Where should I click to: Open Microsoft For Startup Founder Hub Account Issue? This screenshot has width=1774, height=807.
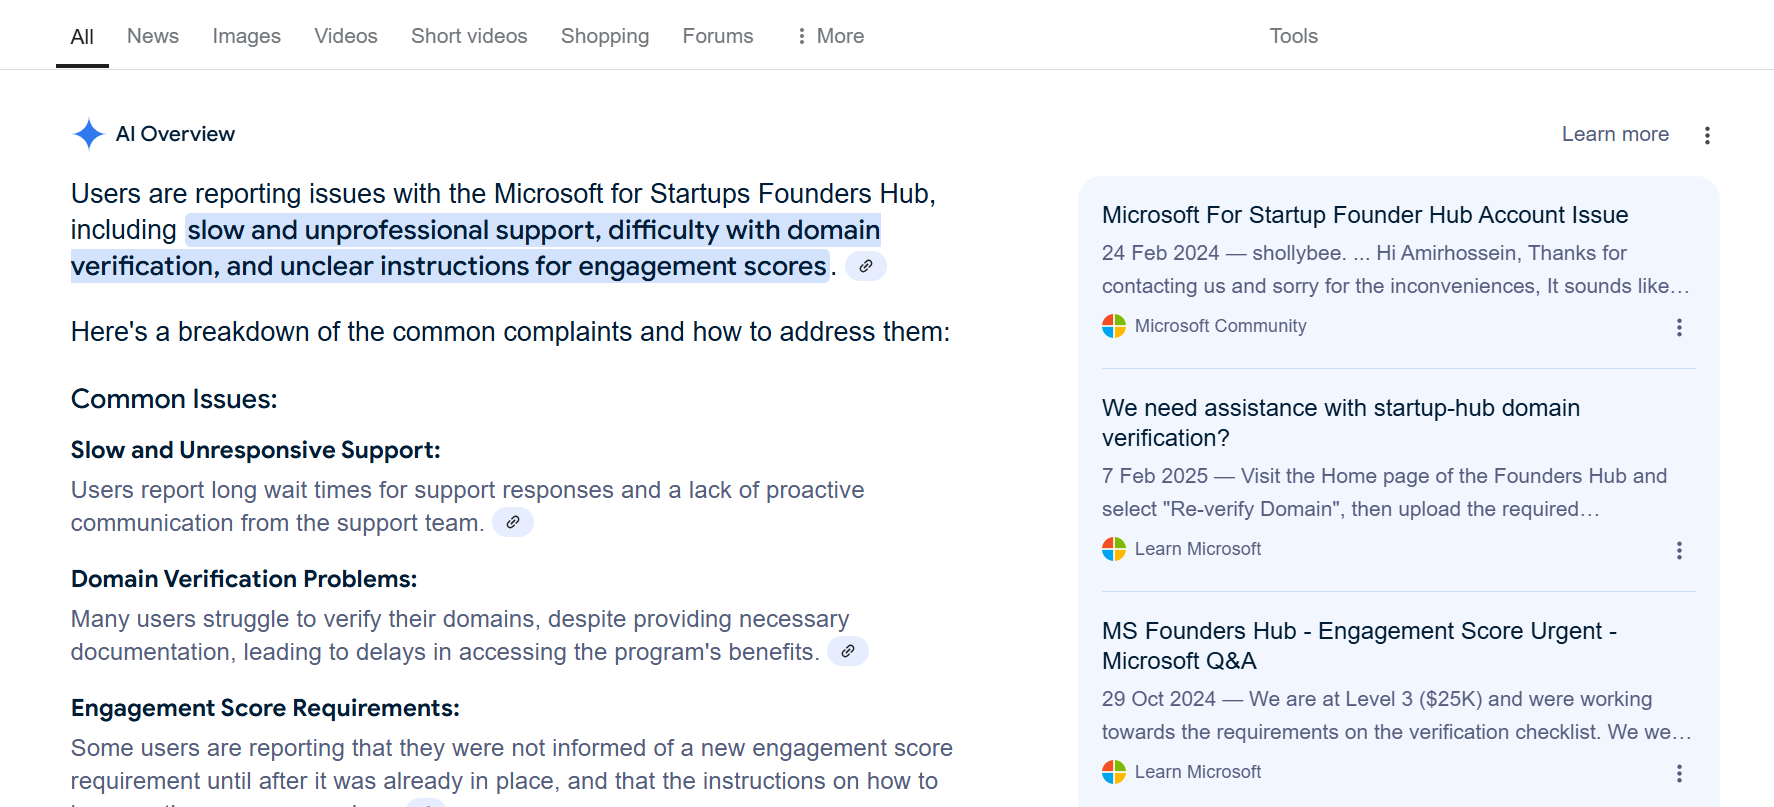(1365, 215)
